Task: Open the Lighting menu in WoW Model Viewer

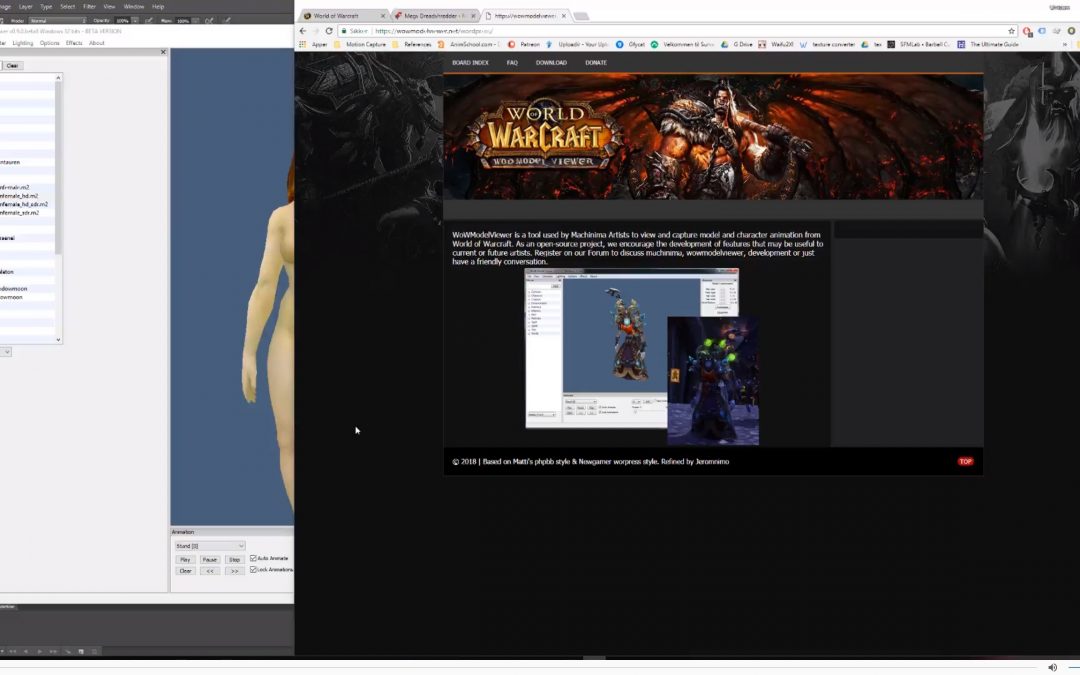Action: point(23,43)
